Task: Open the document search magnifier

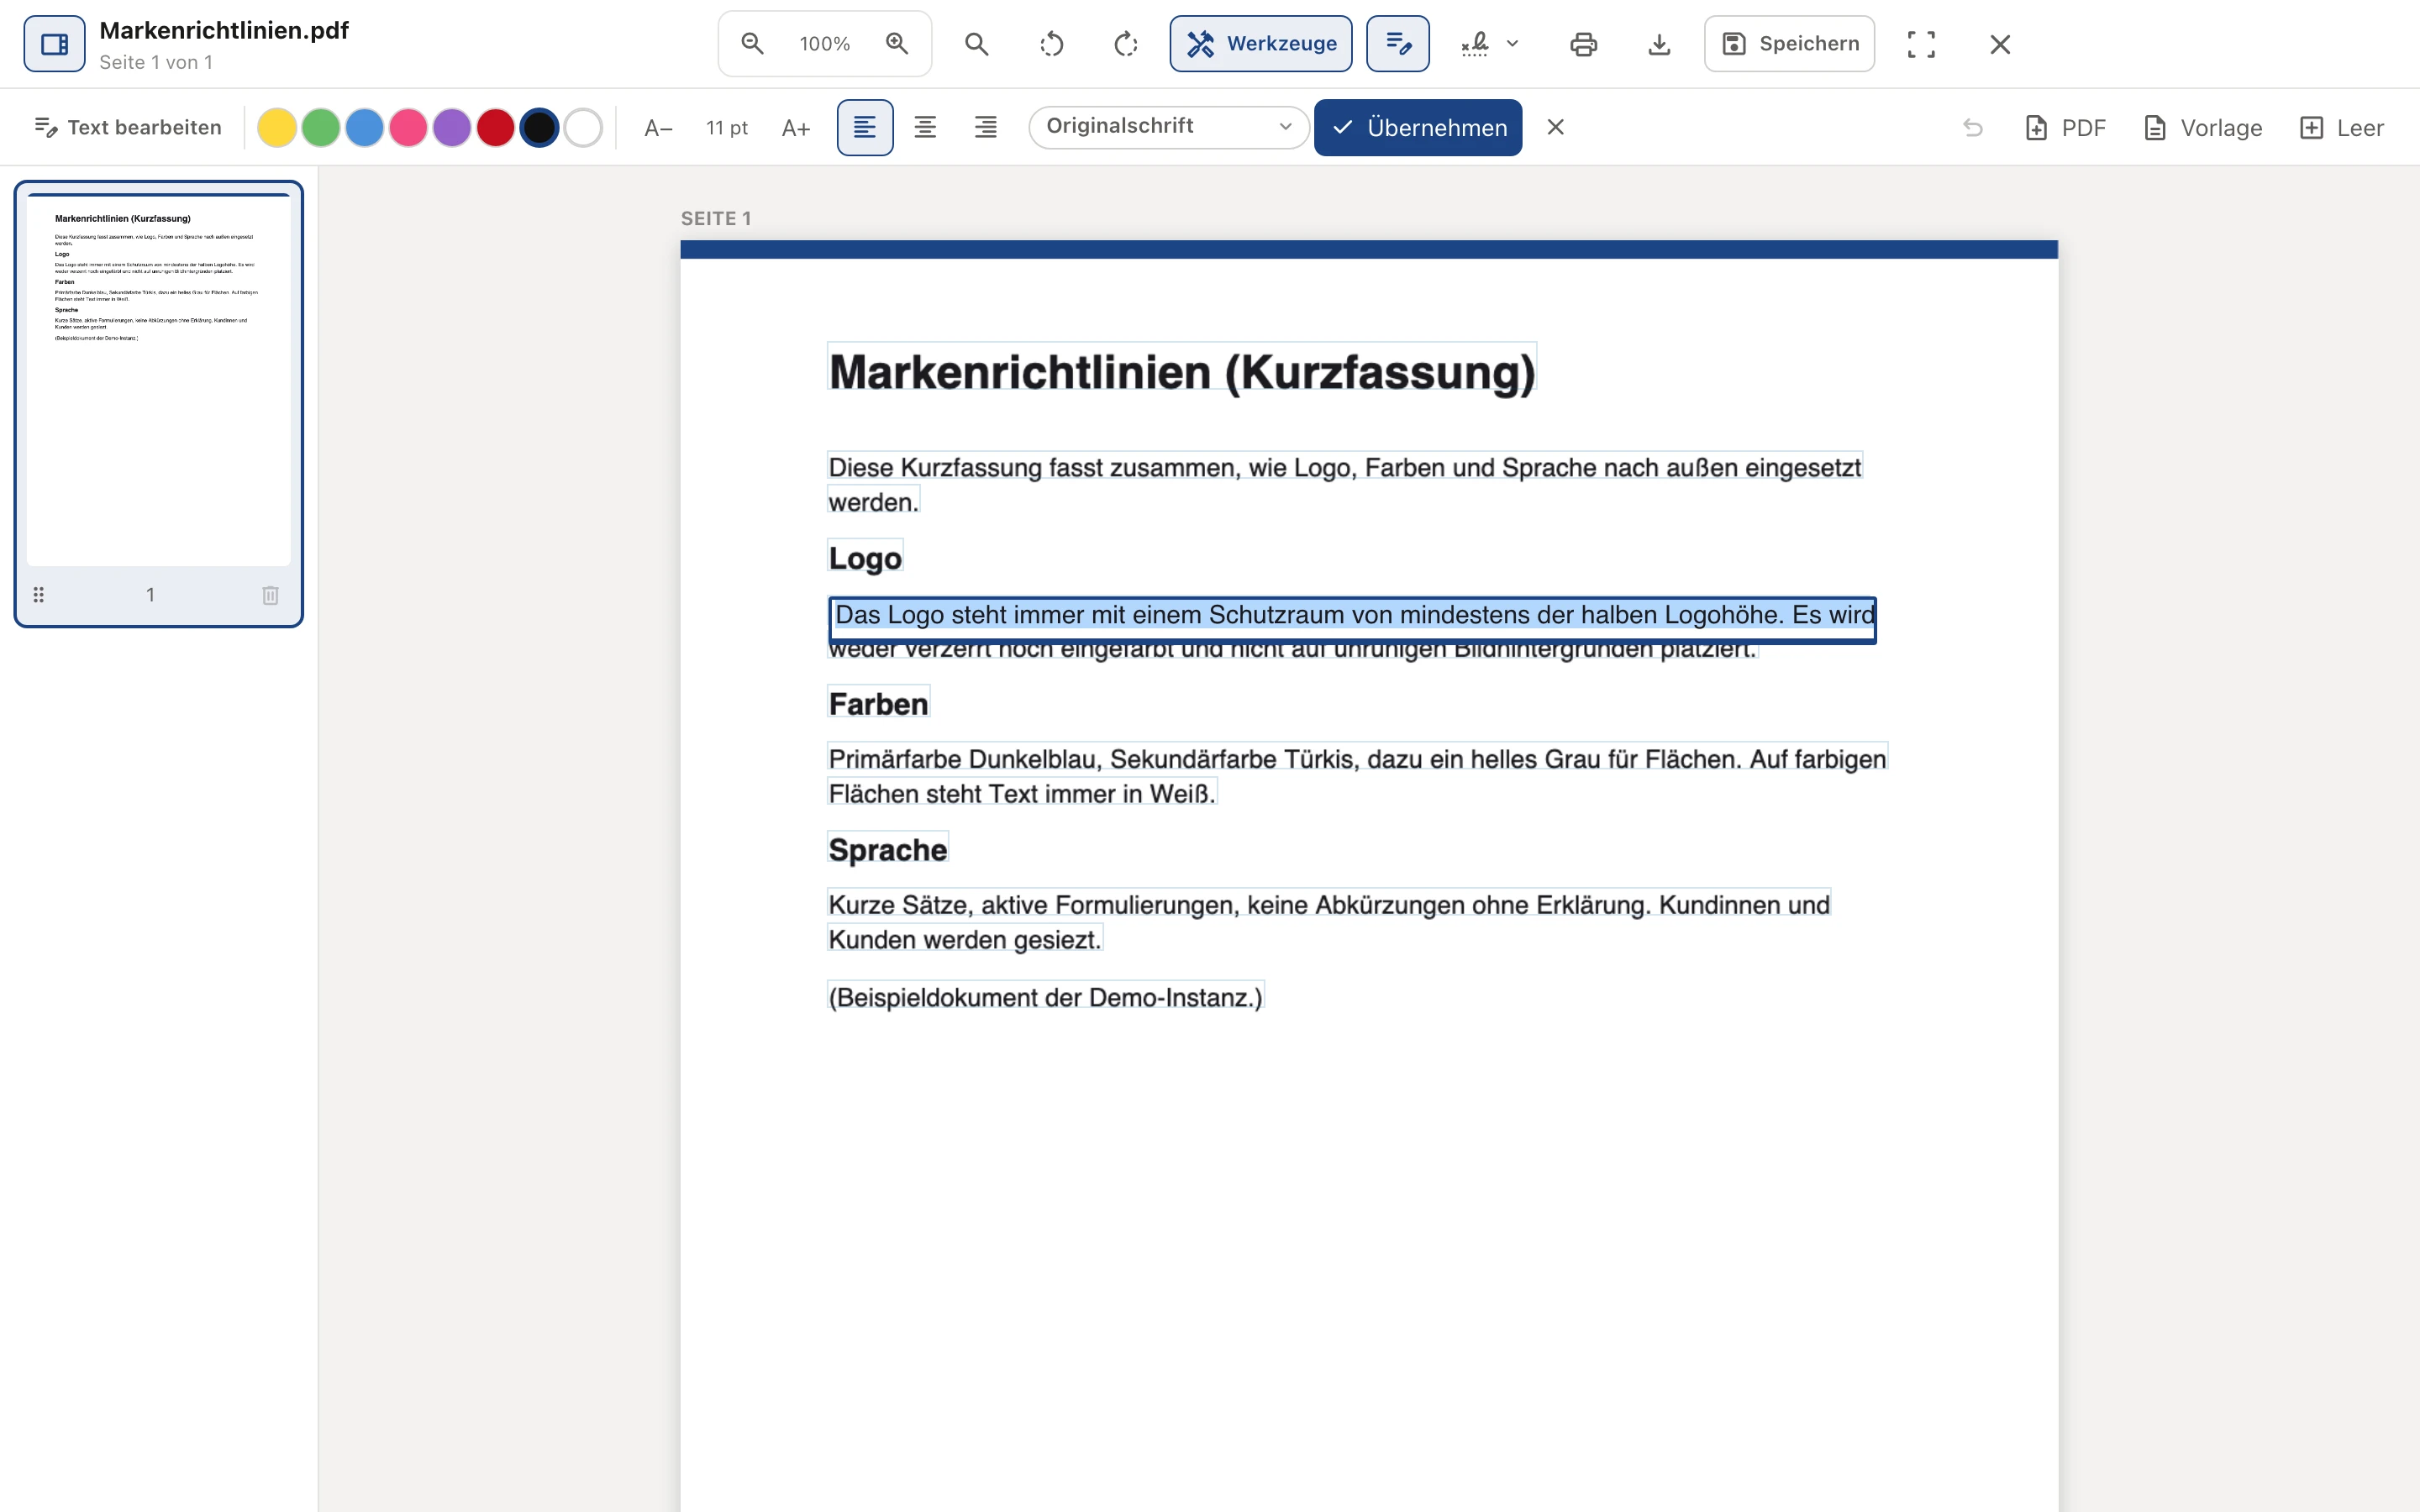Action: coord(977,44)
